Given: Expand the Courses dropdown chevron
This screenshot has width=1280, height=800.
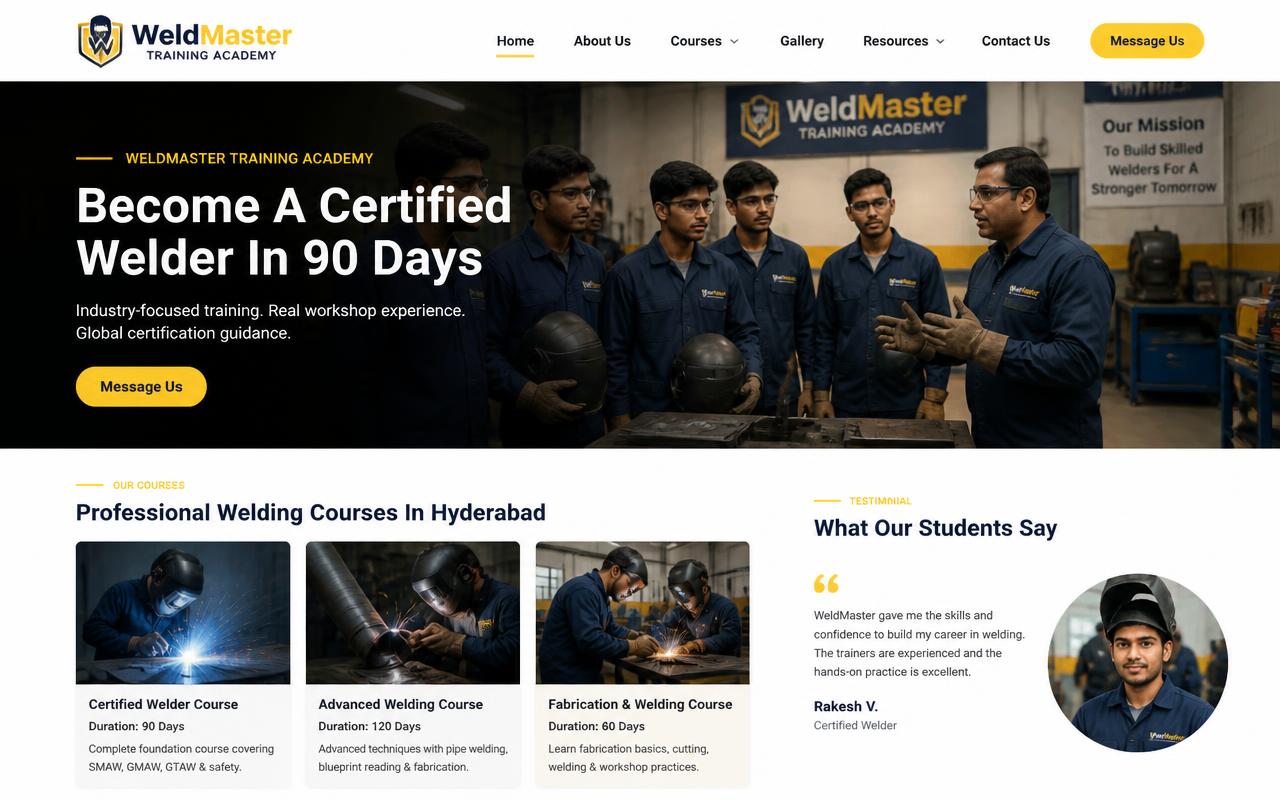Looking at the screenshot, I should pyautogui.click(x=734, y=41).
